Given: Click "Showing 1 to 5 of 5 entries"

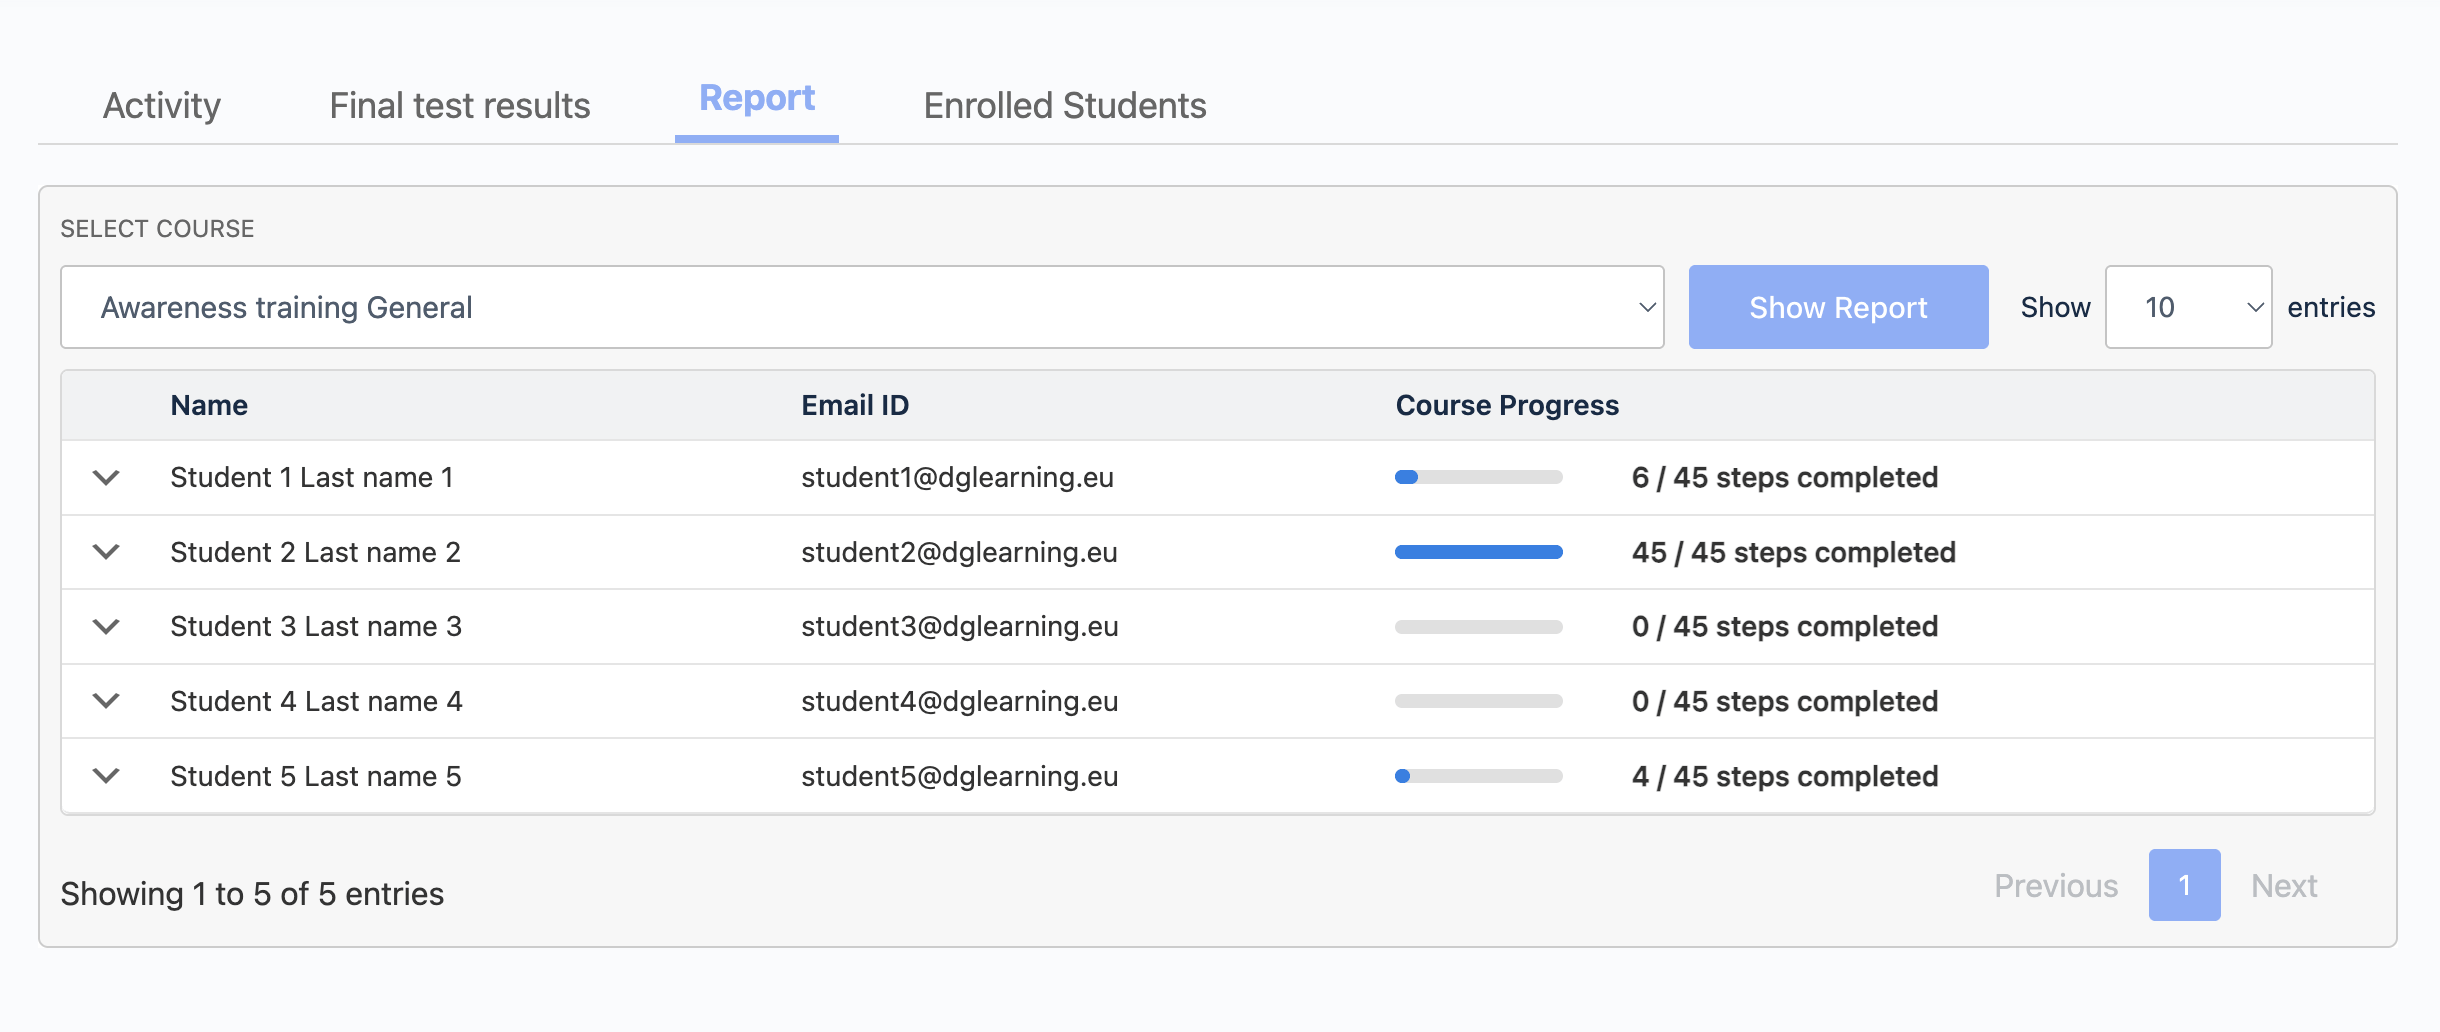Looking at the screenshot, I should 252,893.
